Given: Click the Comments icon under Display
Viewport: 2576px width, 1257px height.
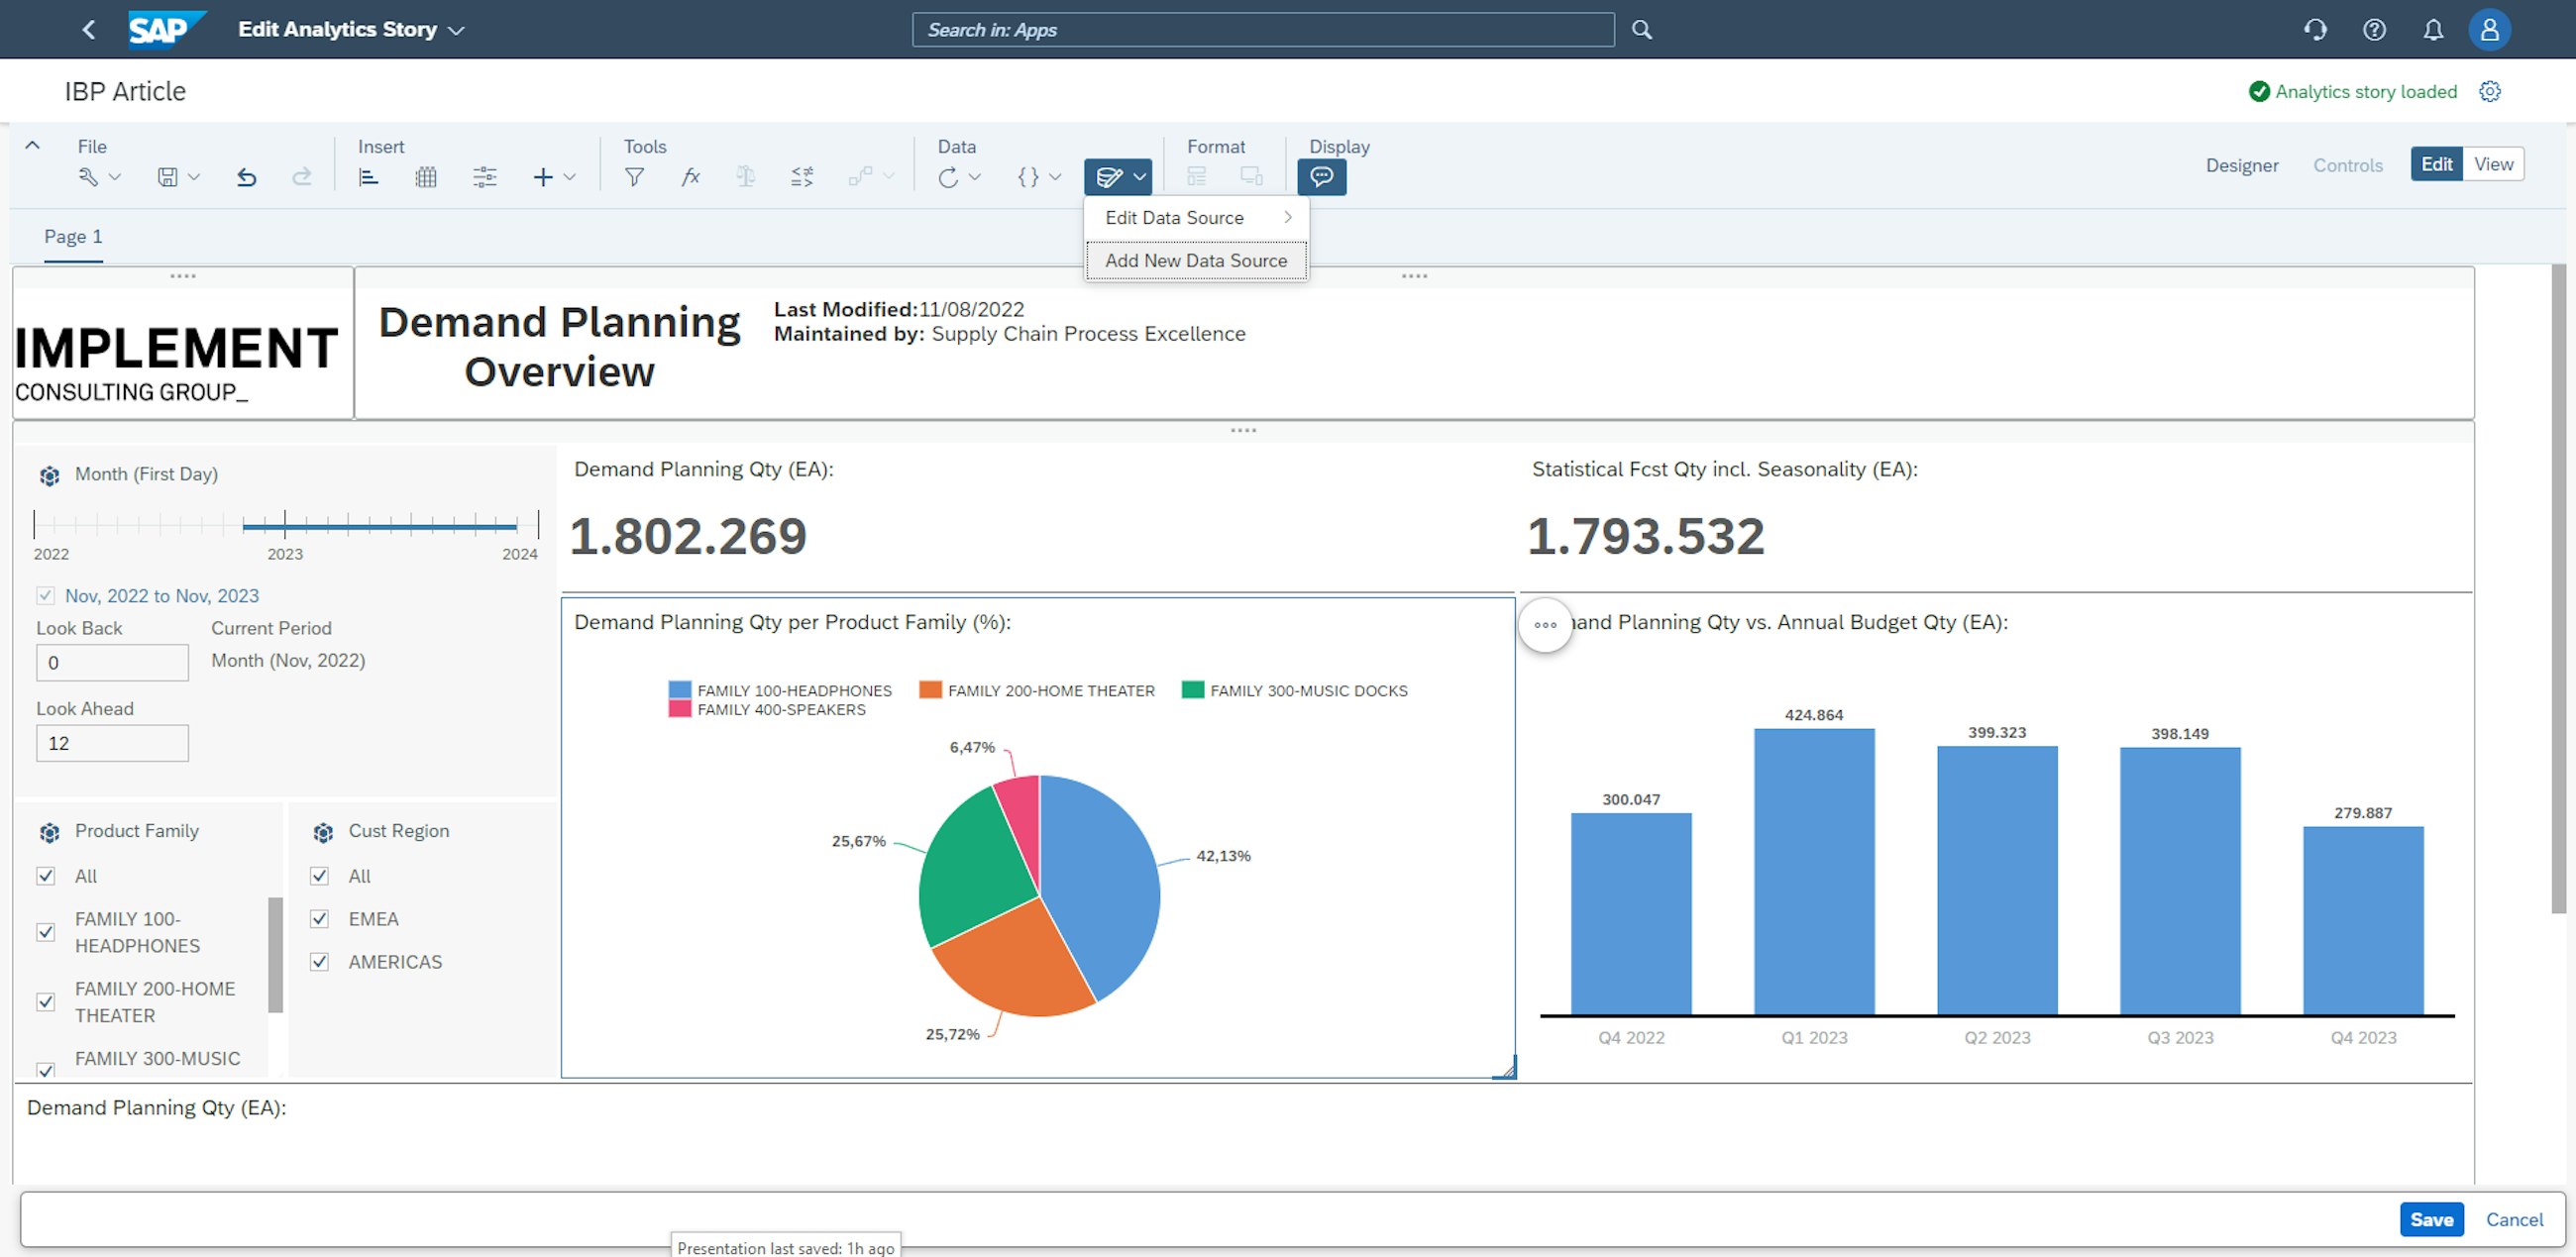Looking at the screenshot, I should coord(1321,176).
